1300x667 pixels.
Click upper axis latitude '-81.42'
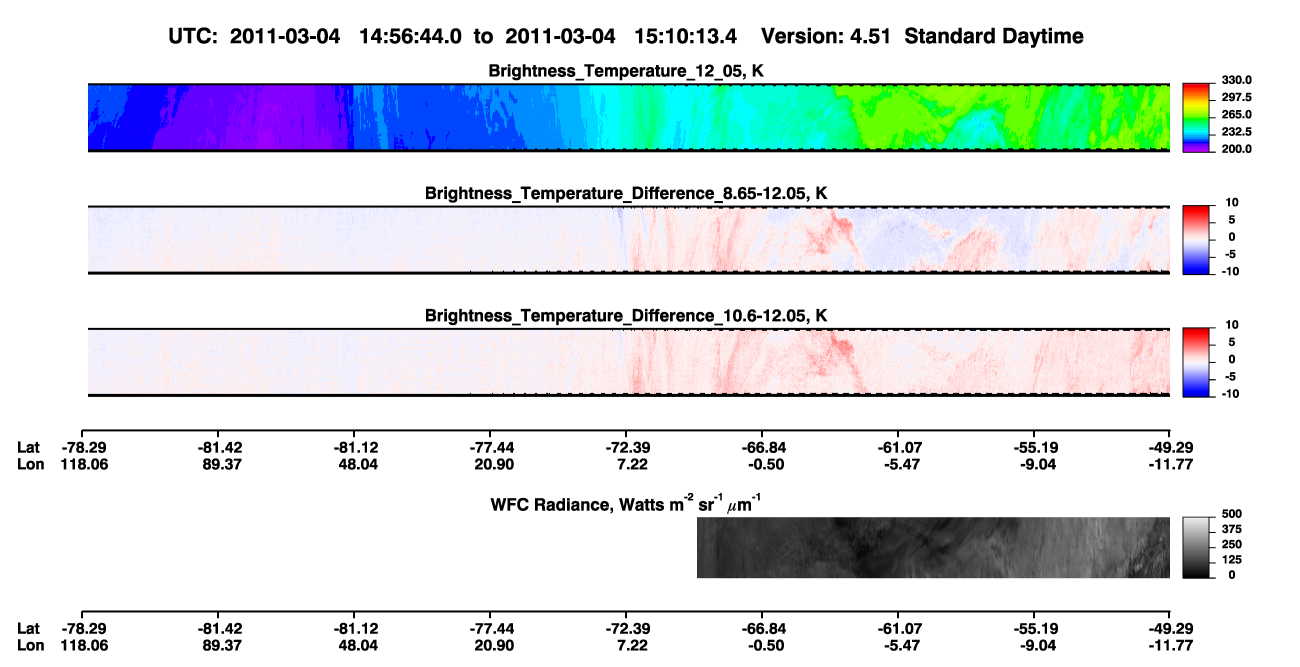(217, 447)
